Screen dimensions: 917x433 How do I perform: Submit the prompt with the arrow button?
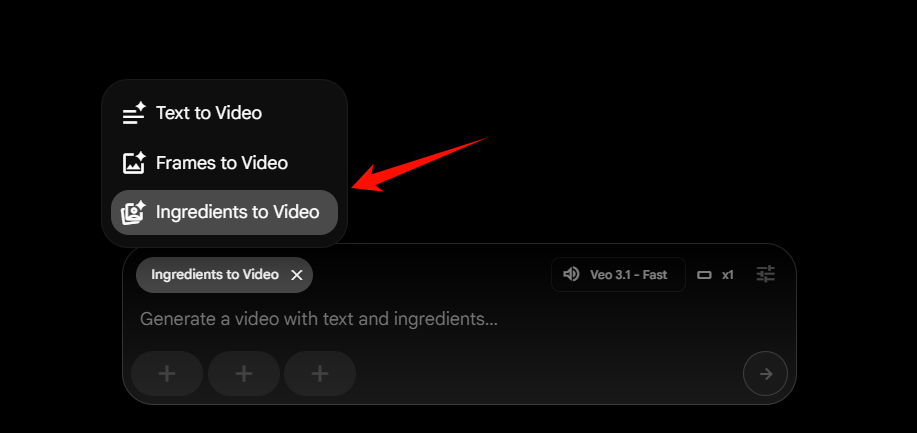coord(766,373)
